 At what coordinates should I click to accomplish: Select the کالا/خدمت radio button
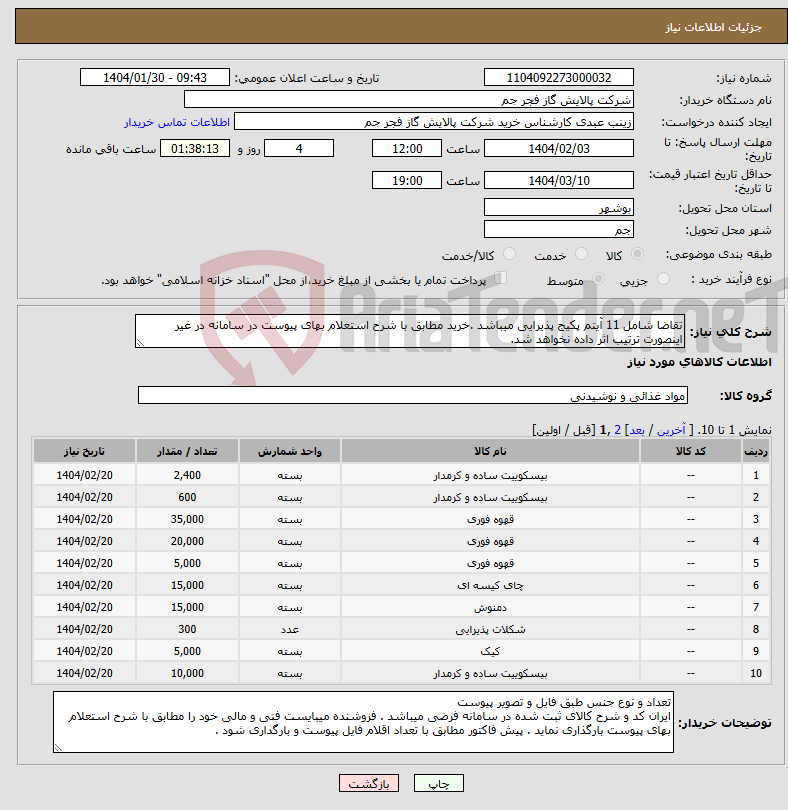click(509, 254)
